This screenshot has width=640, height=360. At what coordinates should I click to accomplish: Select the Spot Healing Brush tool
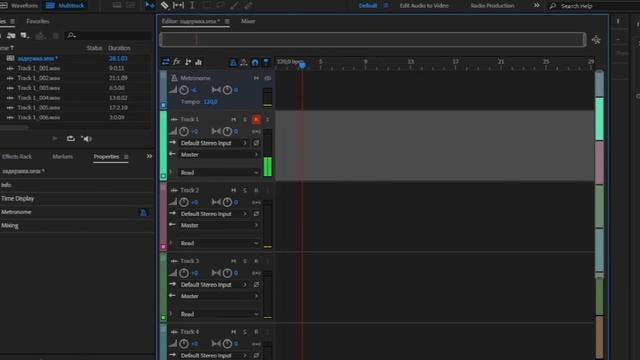(x=248, y=5)
